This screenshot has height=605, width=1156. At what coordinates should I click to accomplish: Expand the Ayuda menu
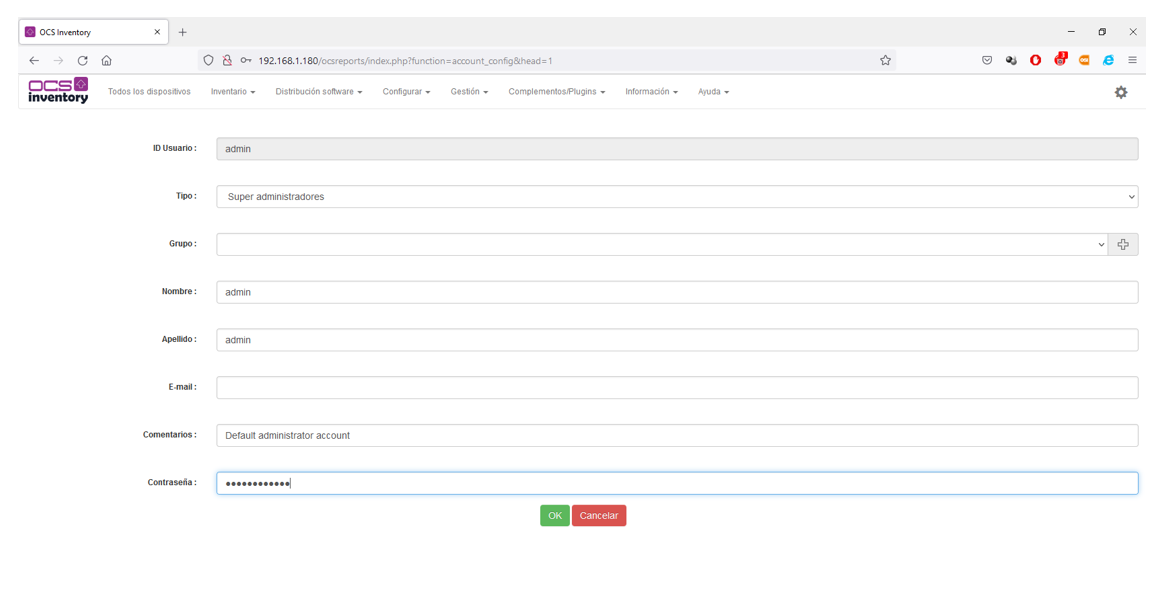click(713, 92)
